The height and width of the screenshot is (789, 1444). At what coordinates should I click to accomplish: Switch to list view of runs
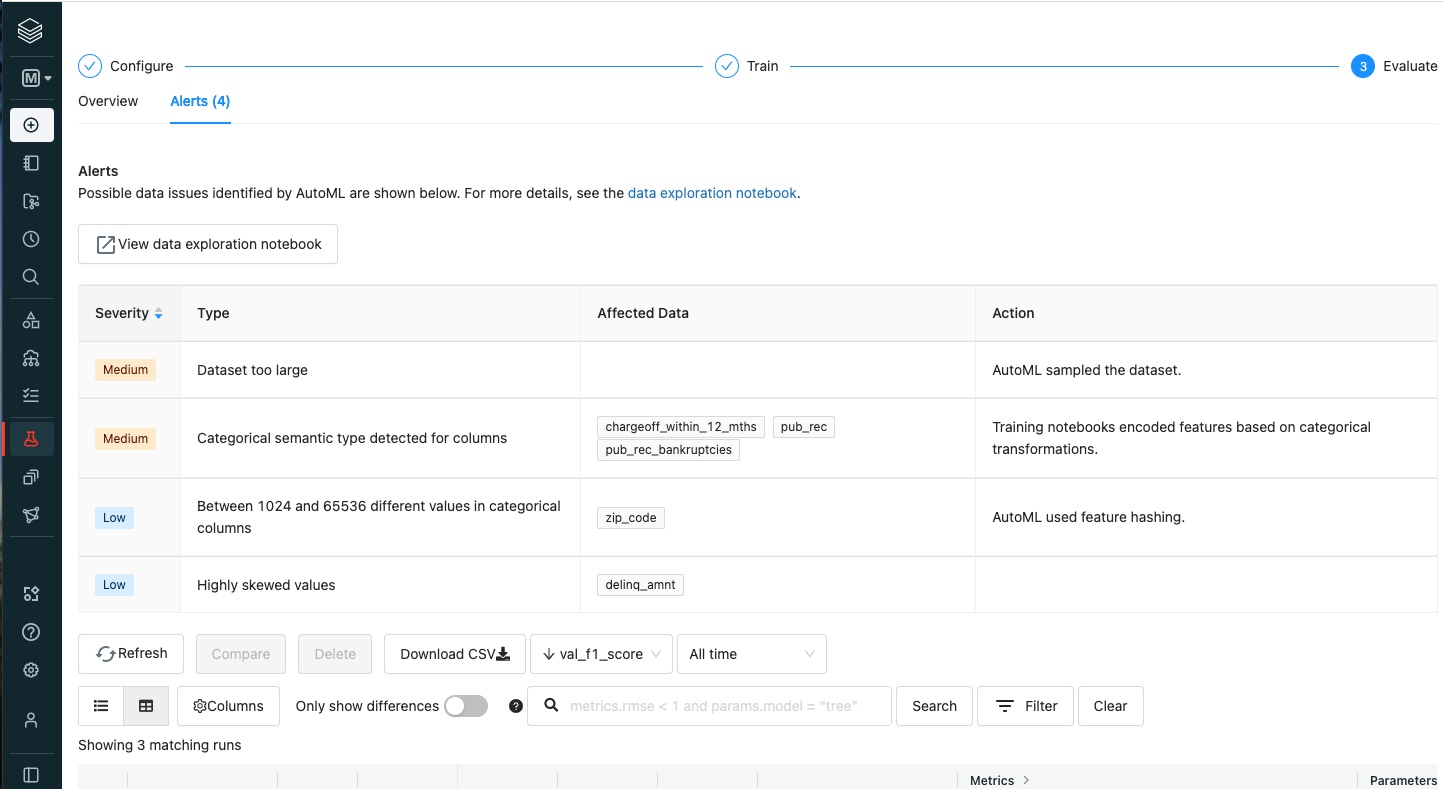coord(101,706)
